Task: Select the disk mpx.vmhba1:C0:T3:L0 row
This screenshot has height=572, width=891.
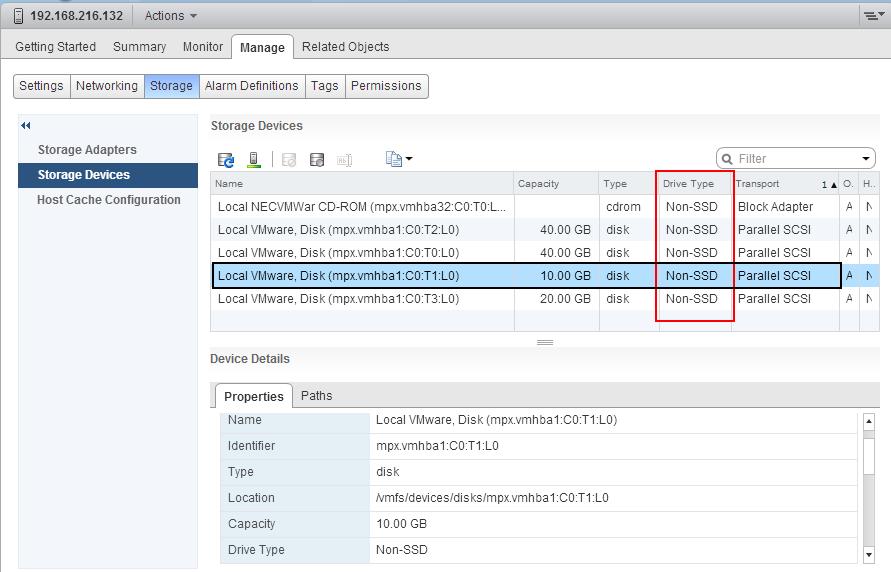Action: (x=544, y=299)
